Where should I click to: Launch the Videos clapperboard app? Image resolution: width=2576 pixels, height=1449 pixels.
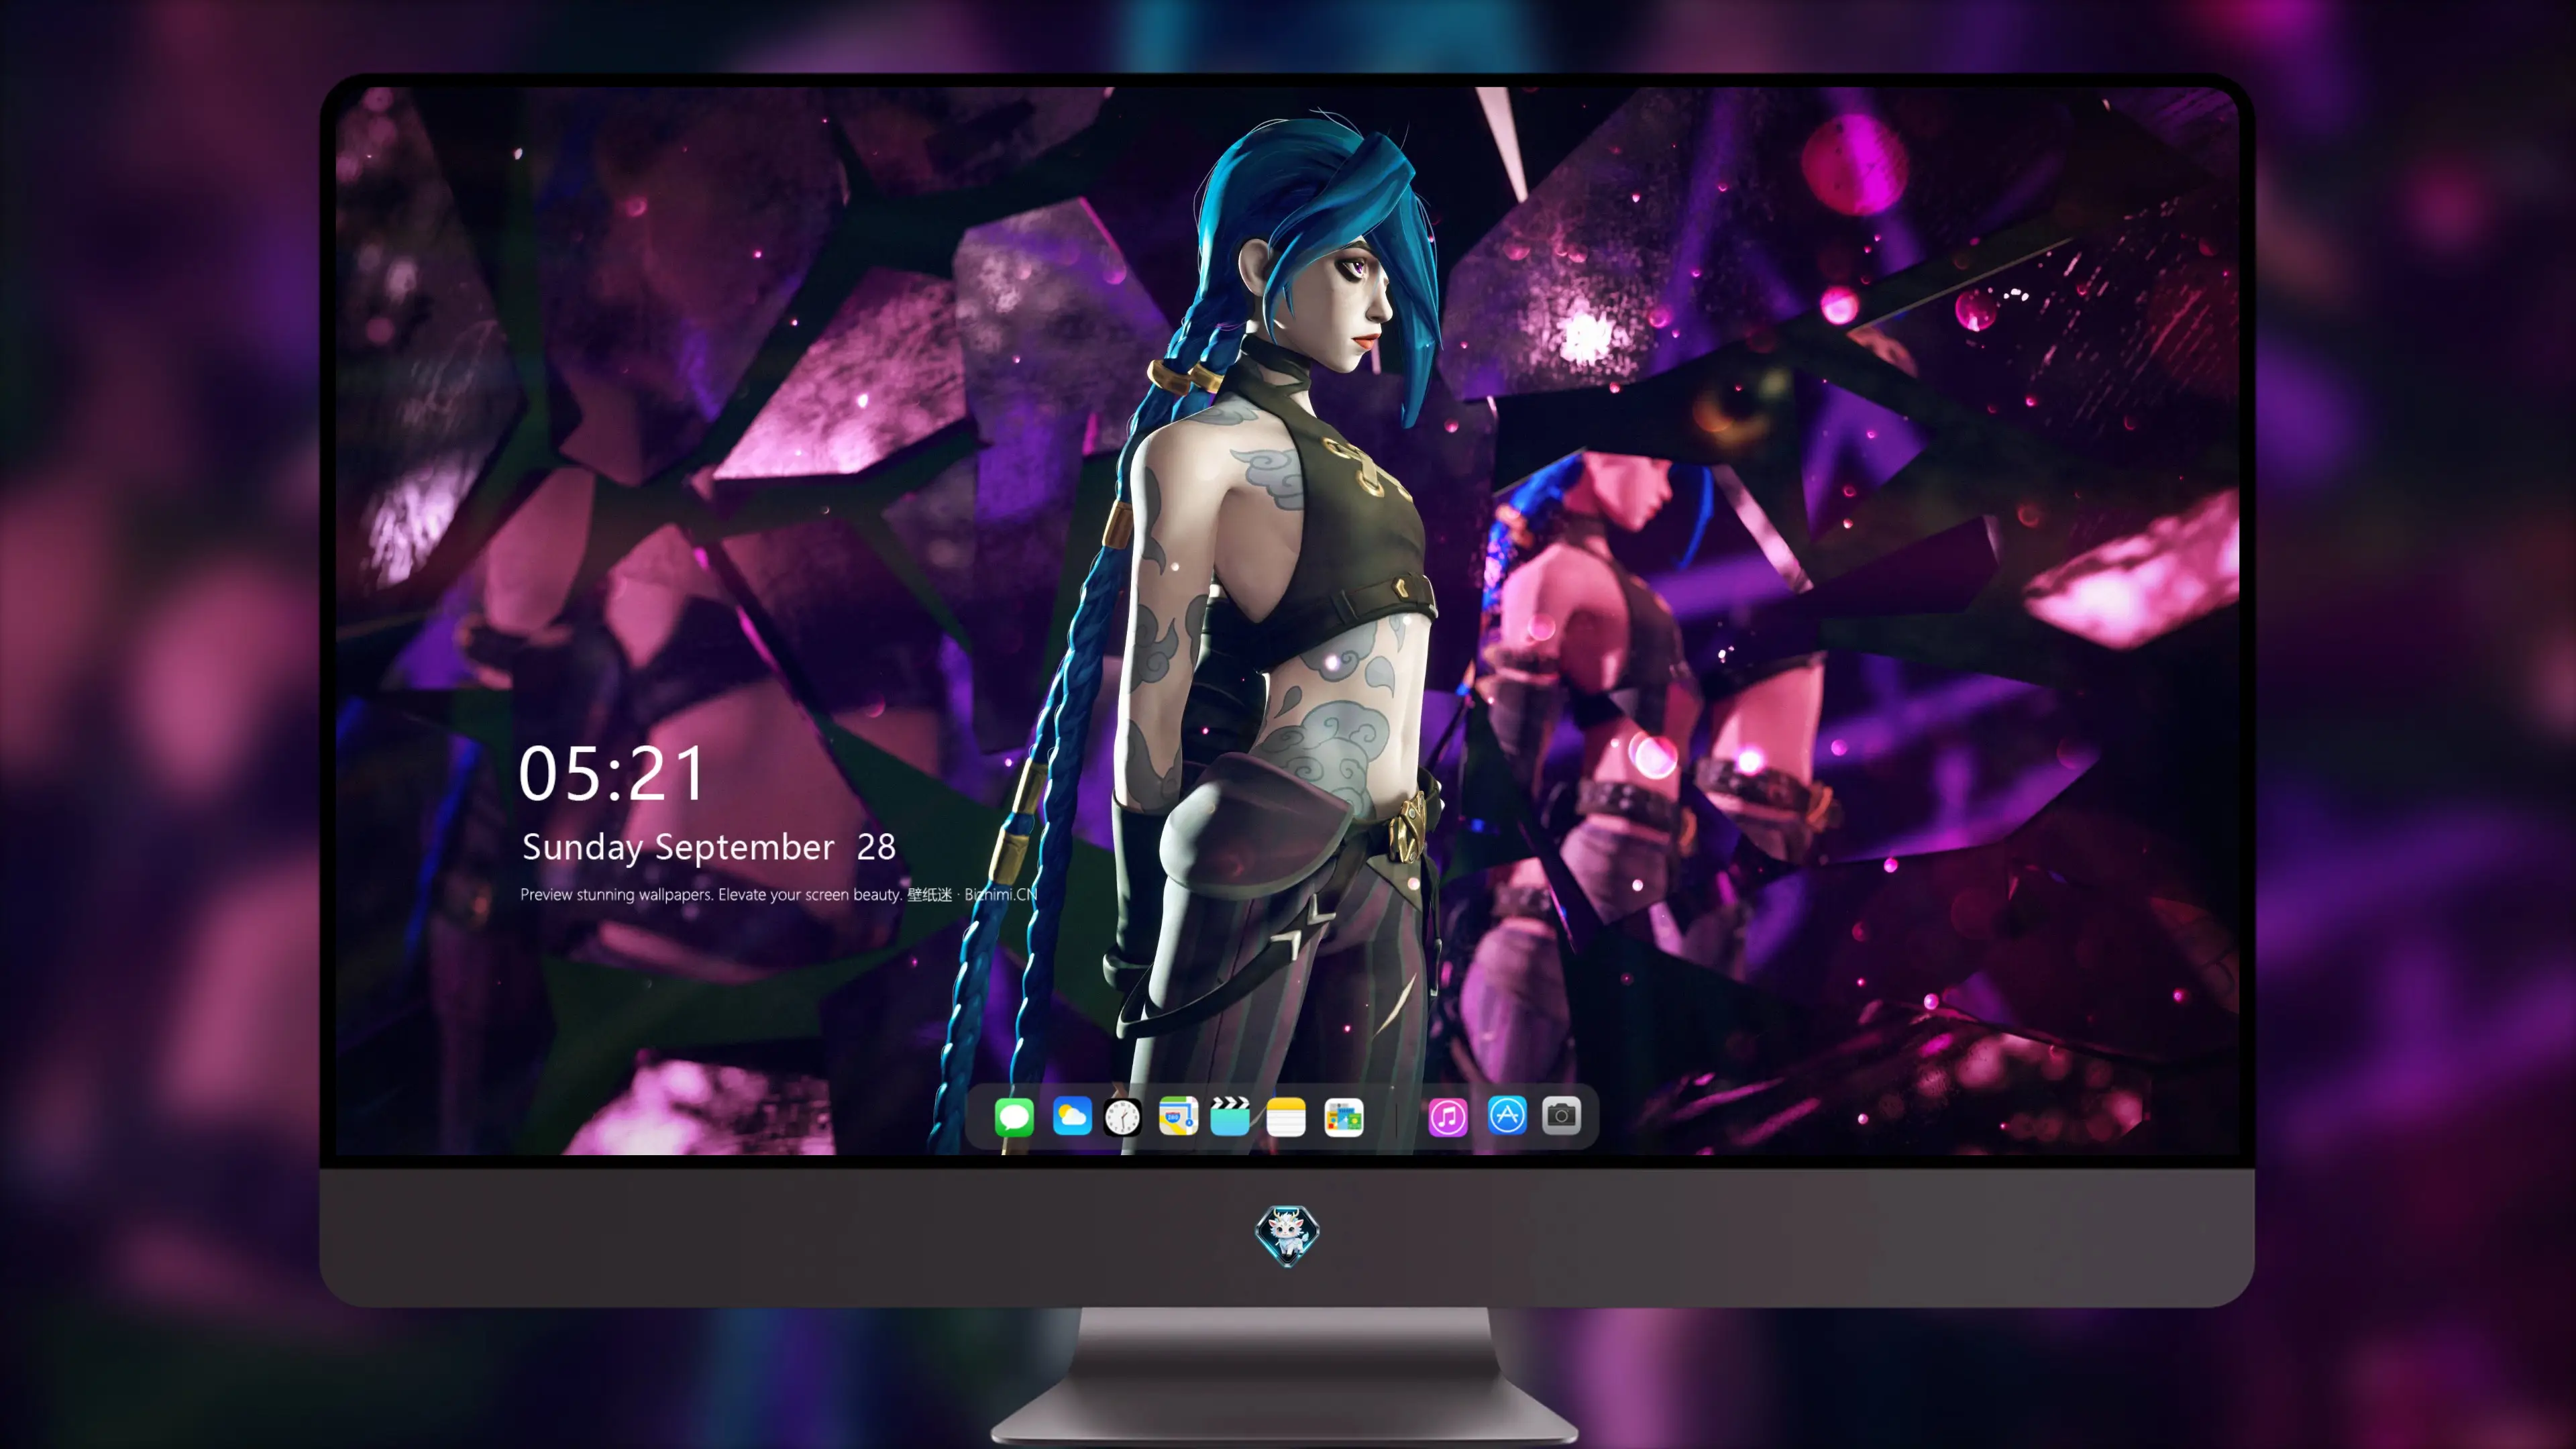1230,1116
